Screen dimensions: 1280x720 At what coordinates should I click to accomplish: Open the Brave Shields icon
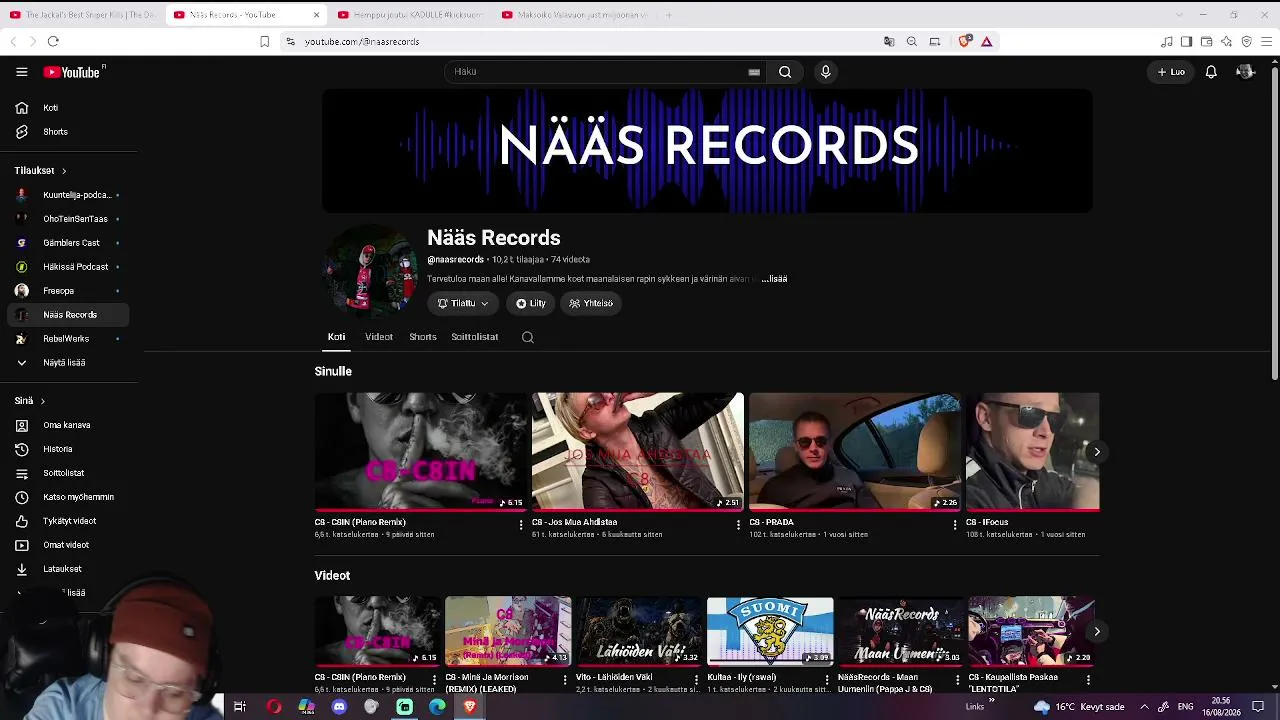point(964,41)
